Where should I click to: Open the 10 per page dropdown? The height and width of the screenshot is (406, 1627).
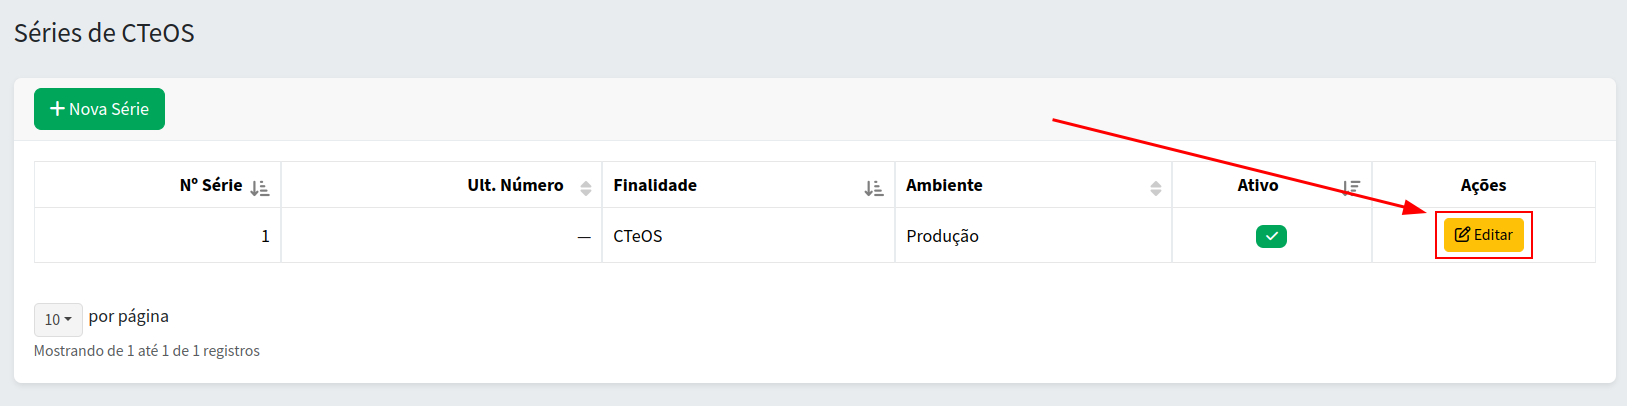point(58,320)
